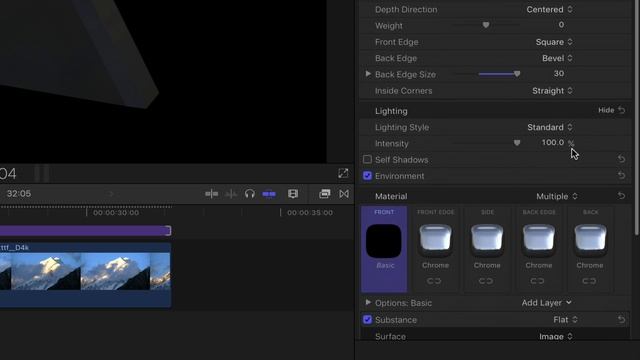Open Inside Corners Straight dropdown

[x=552, y=91]
